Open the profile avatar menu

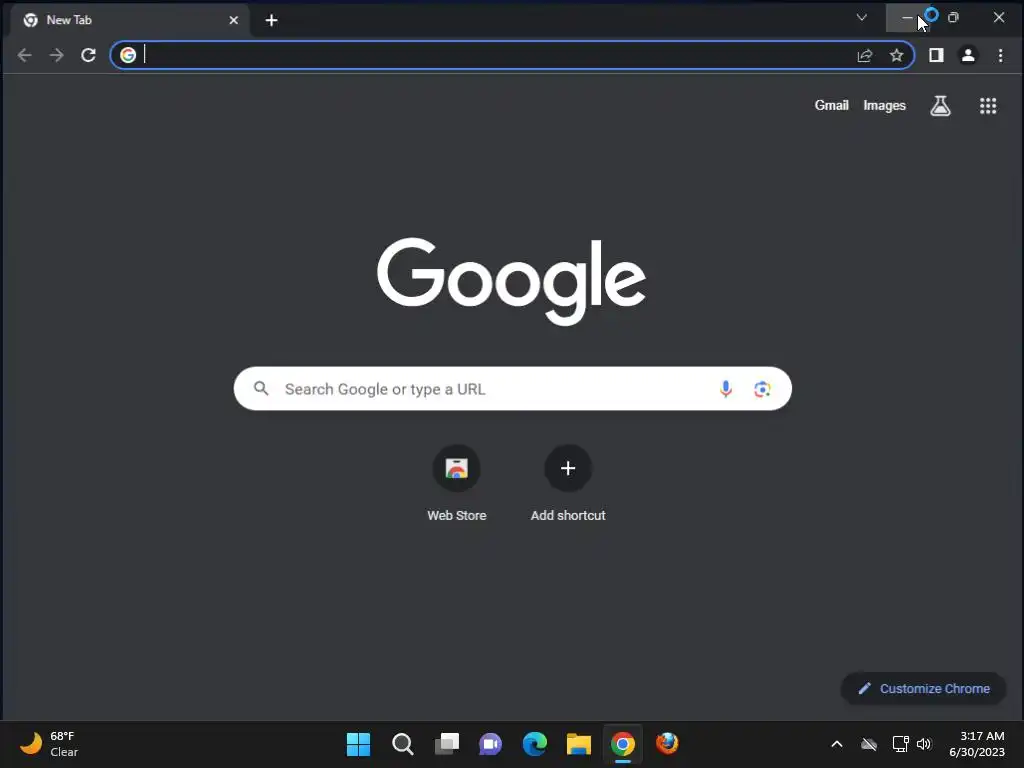[x=968, y=56]
